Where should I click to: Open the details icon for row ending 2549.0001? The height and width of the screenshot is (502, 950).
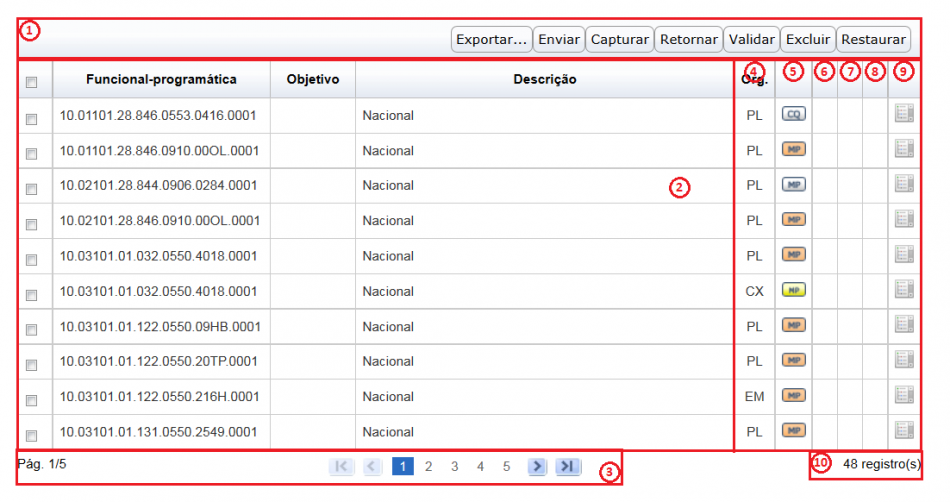pos(904,431)
